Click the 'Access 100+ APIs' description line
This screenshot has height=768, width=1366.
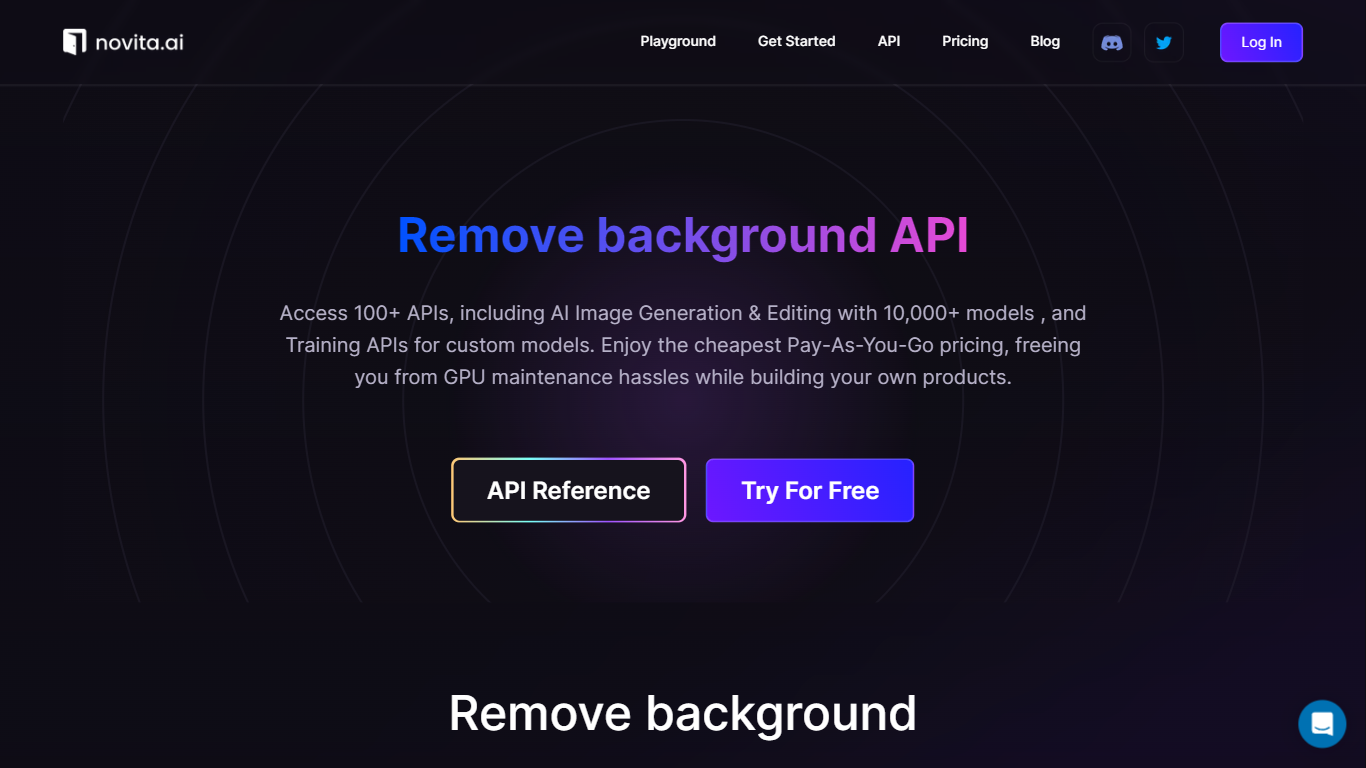683,313
